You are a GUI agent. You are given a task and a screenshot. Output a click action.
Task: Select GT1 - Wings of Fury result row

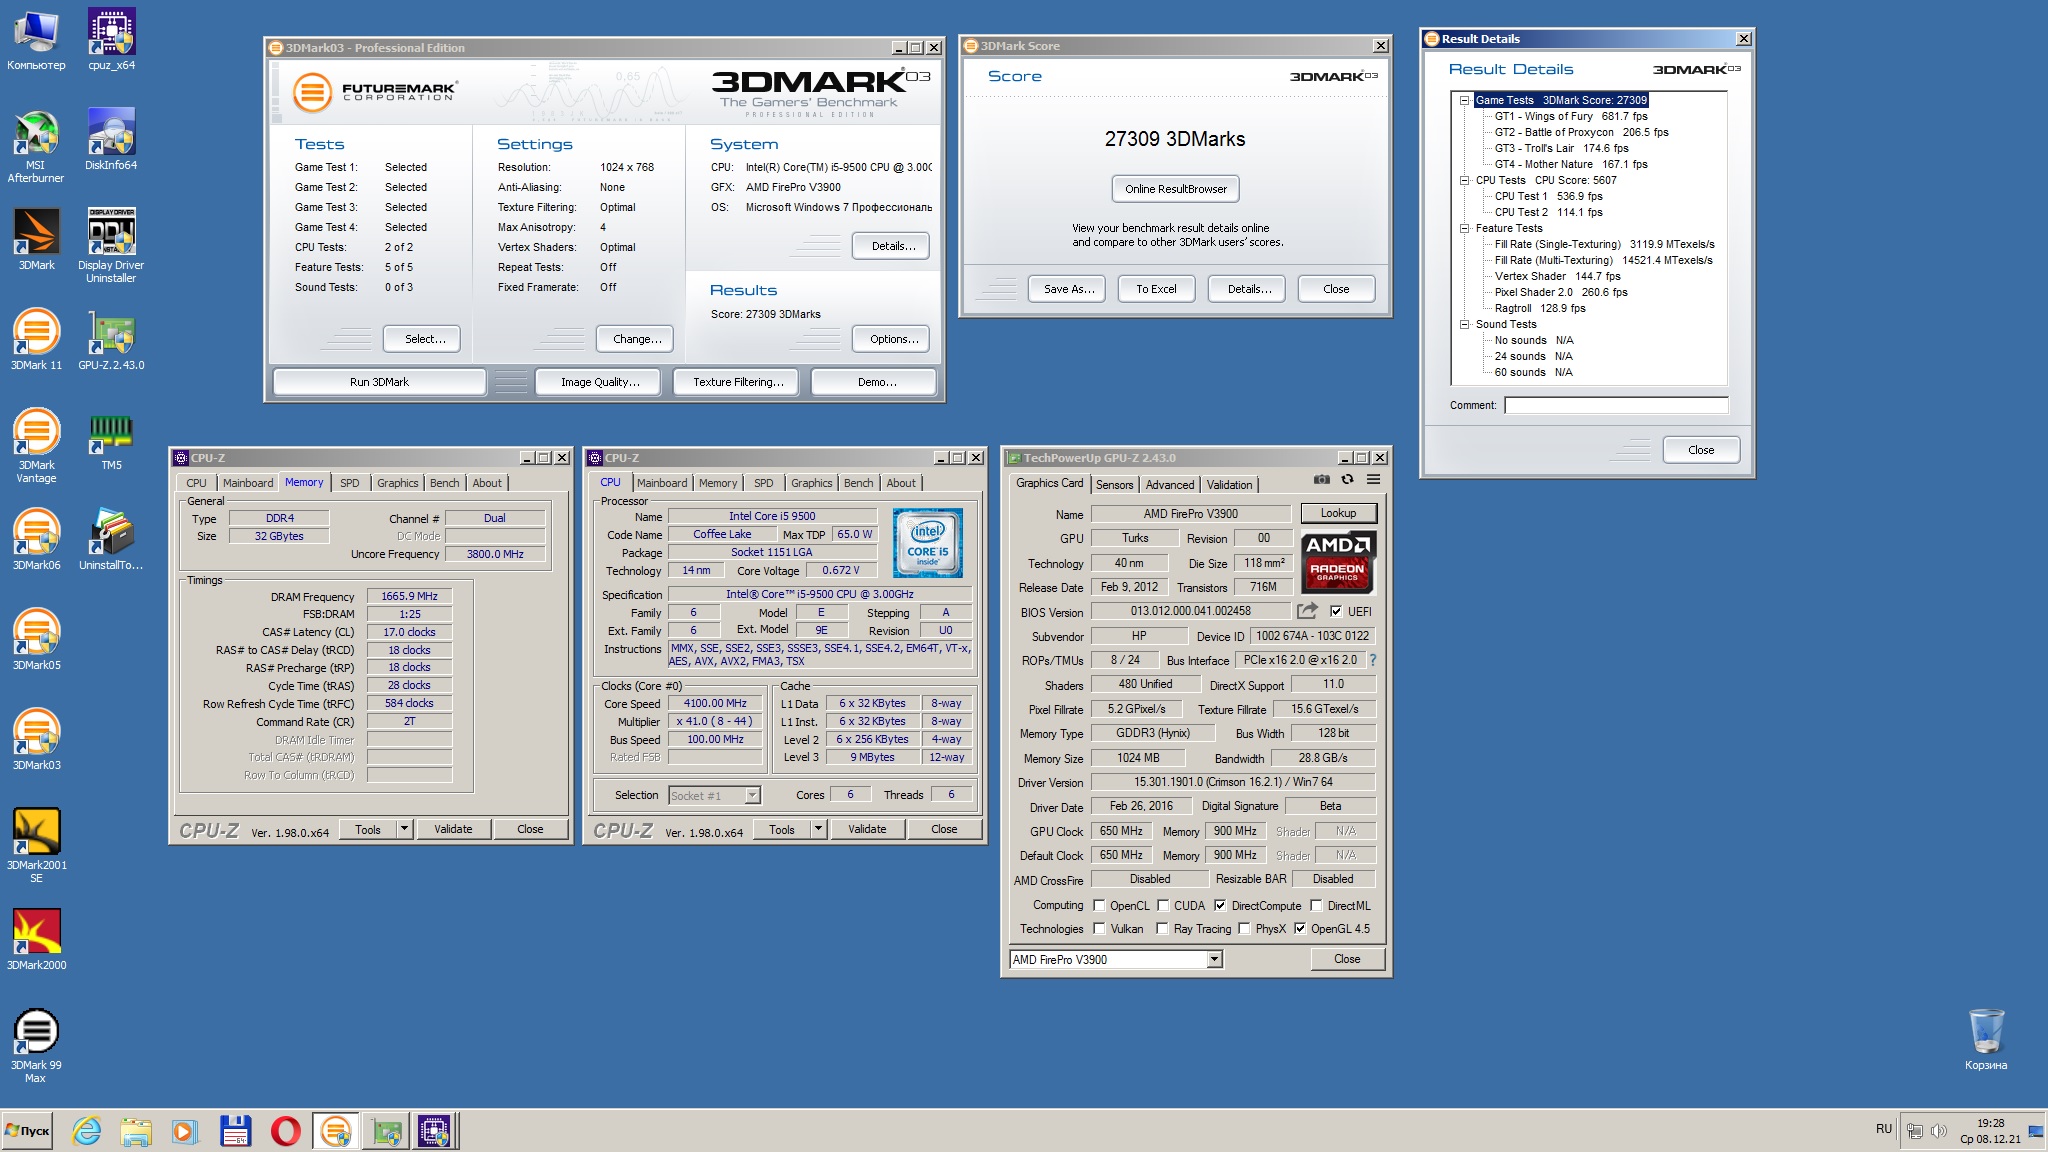(1570, 116)
